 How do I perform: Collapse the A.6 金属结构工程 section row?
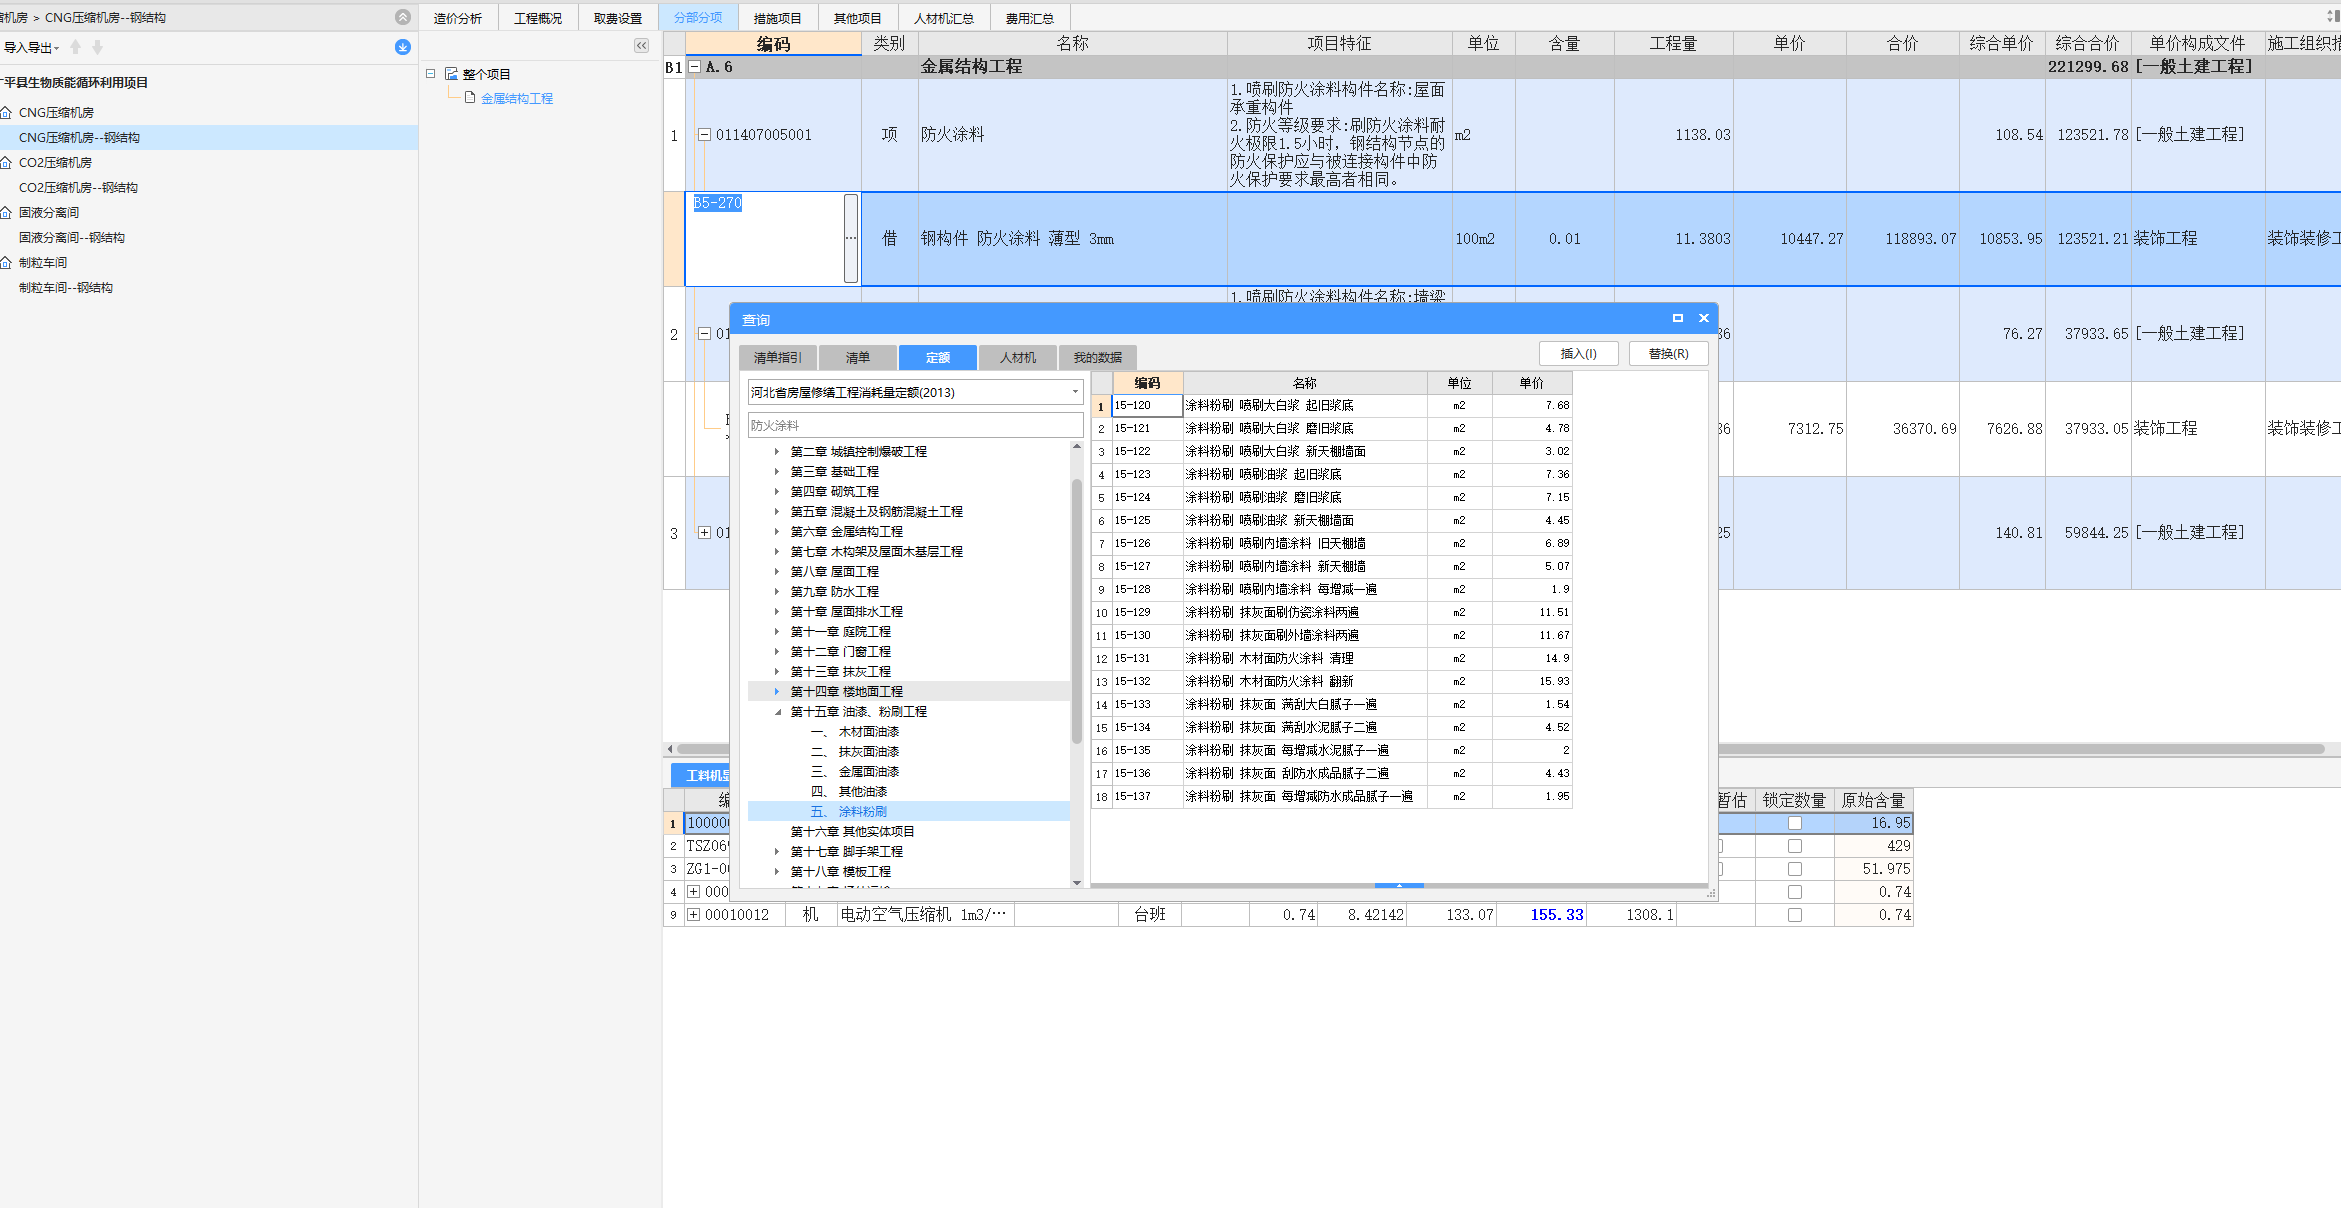[695, 67]
